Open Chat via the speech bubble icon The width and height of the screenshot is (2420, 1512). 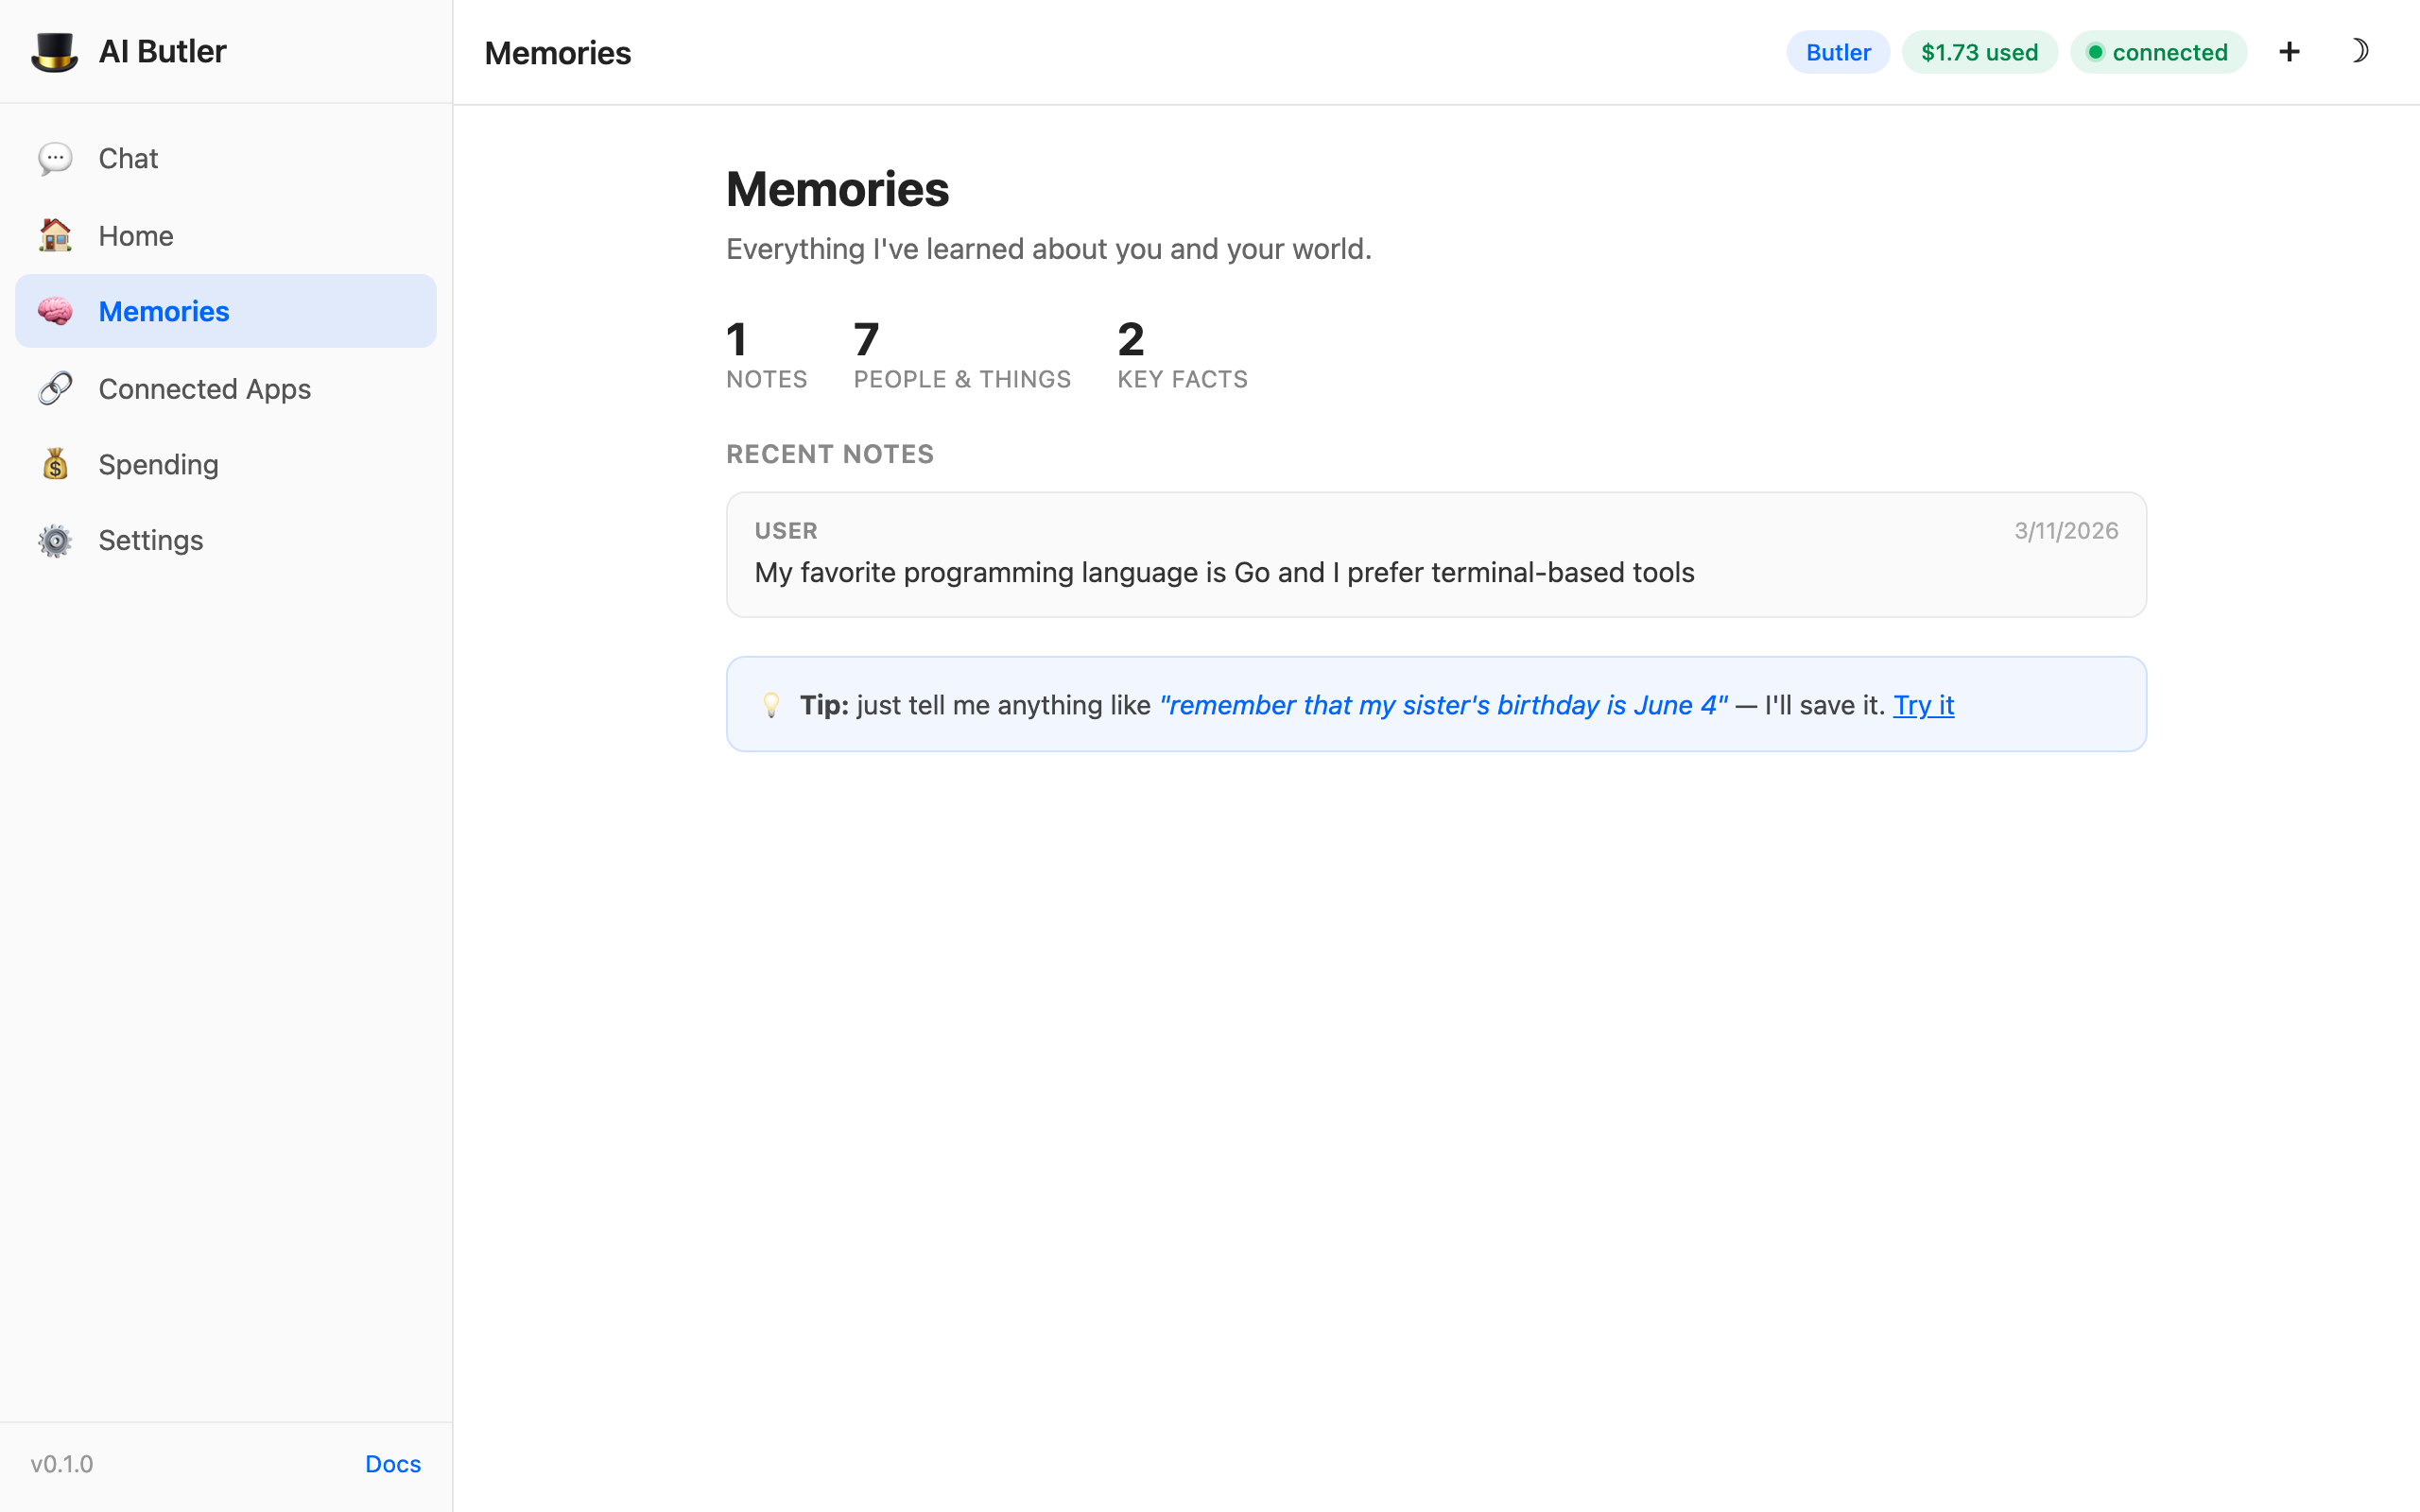56,158
